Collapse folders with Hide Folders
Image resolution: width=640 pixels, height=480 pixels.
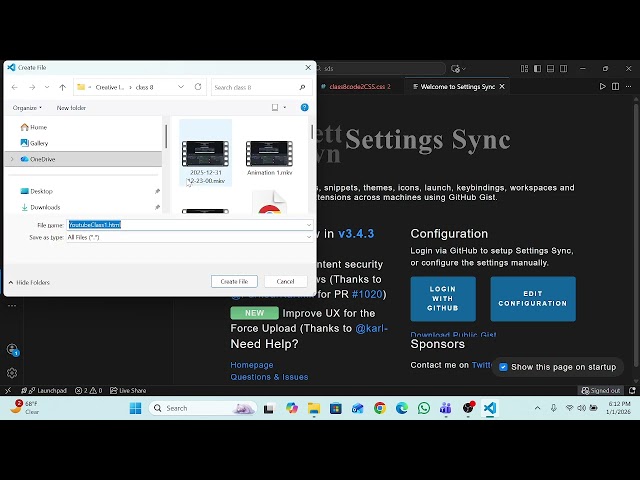tap(29, 282)
